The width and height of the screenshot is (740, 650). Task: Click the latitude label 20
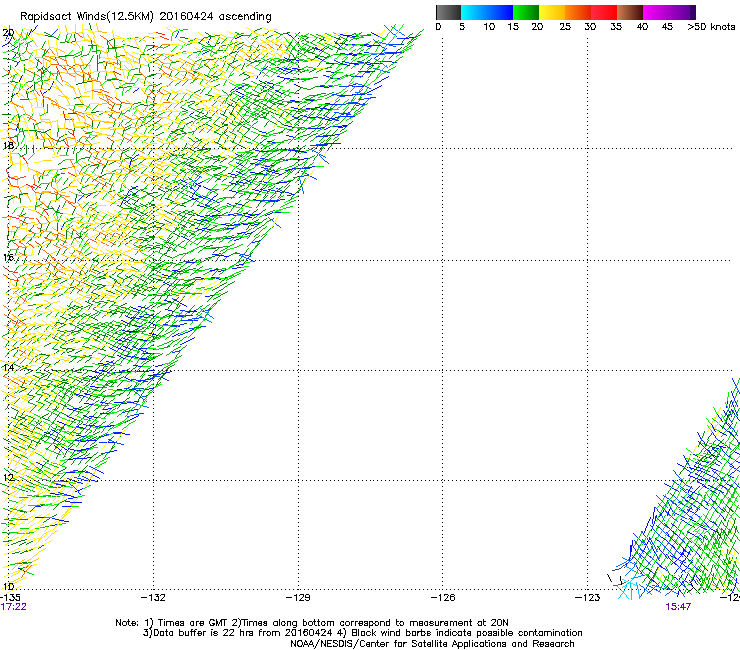click(8, 33)
